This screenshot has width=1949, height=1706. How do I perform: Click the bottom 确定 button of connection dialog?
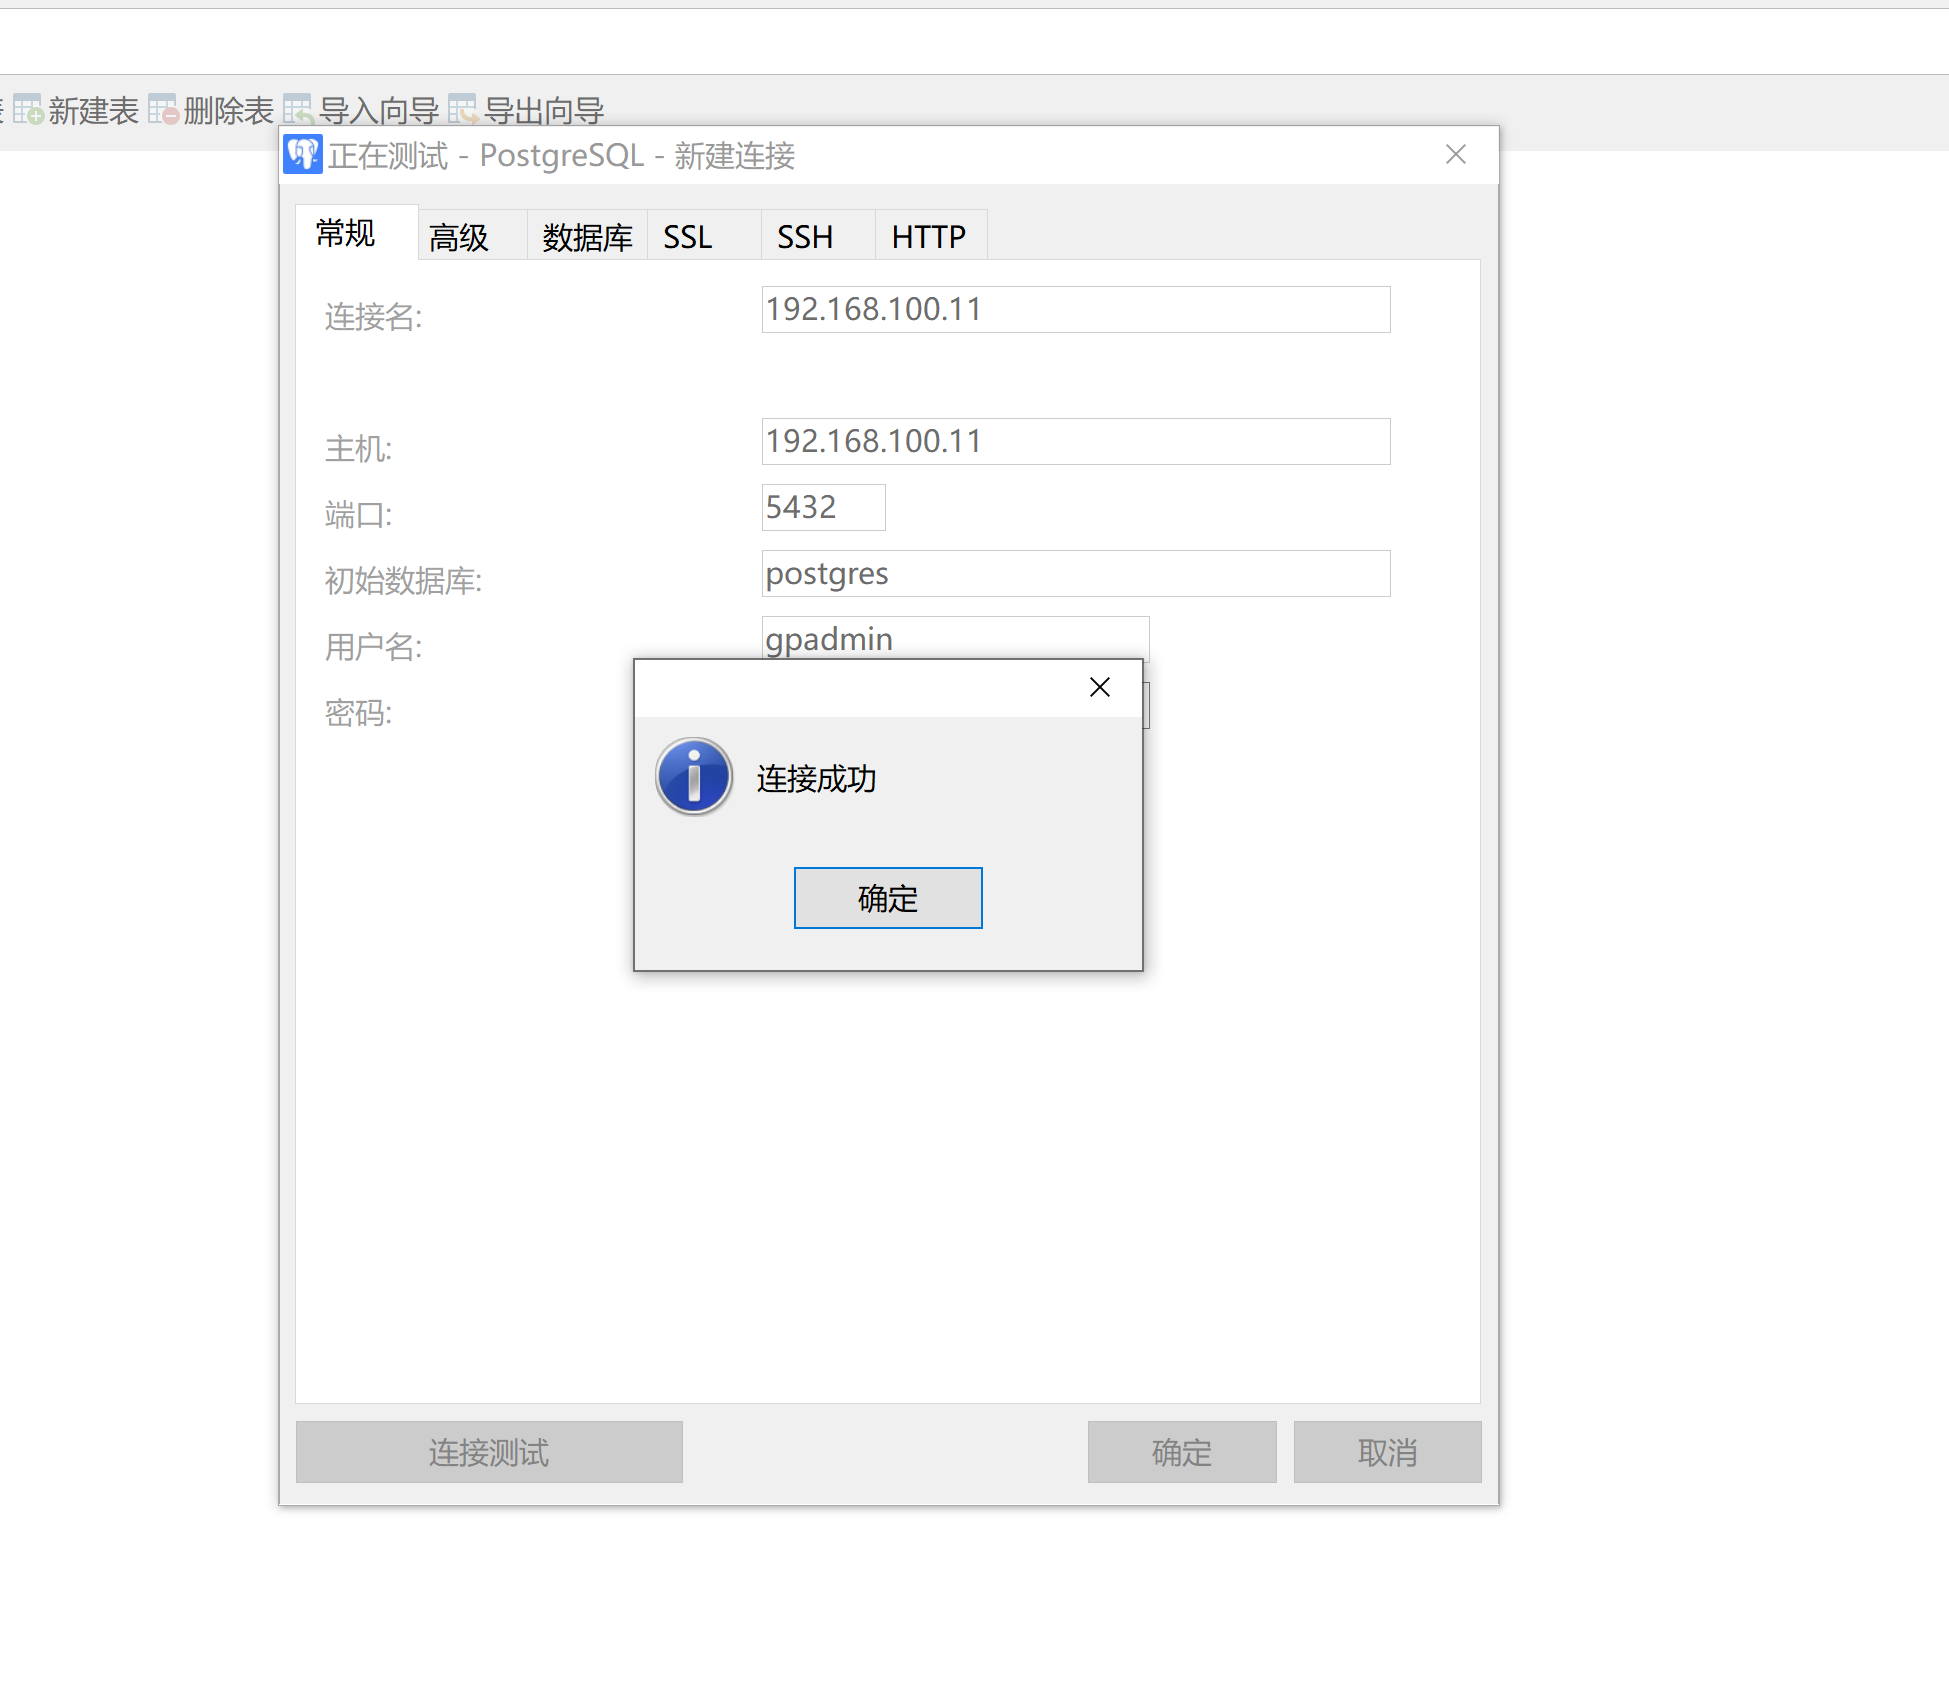tap(1182, 1452)
